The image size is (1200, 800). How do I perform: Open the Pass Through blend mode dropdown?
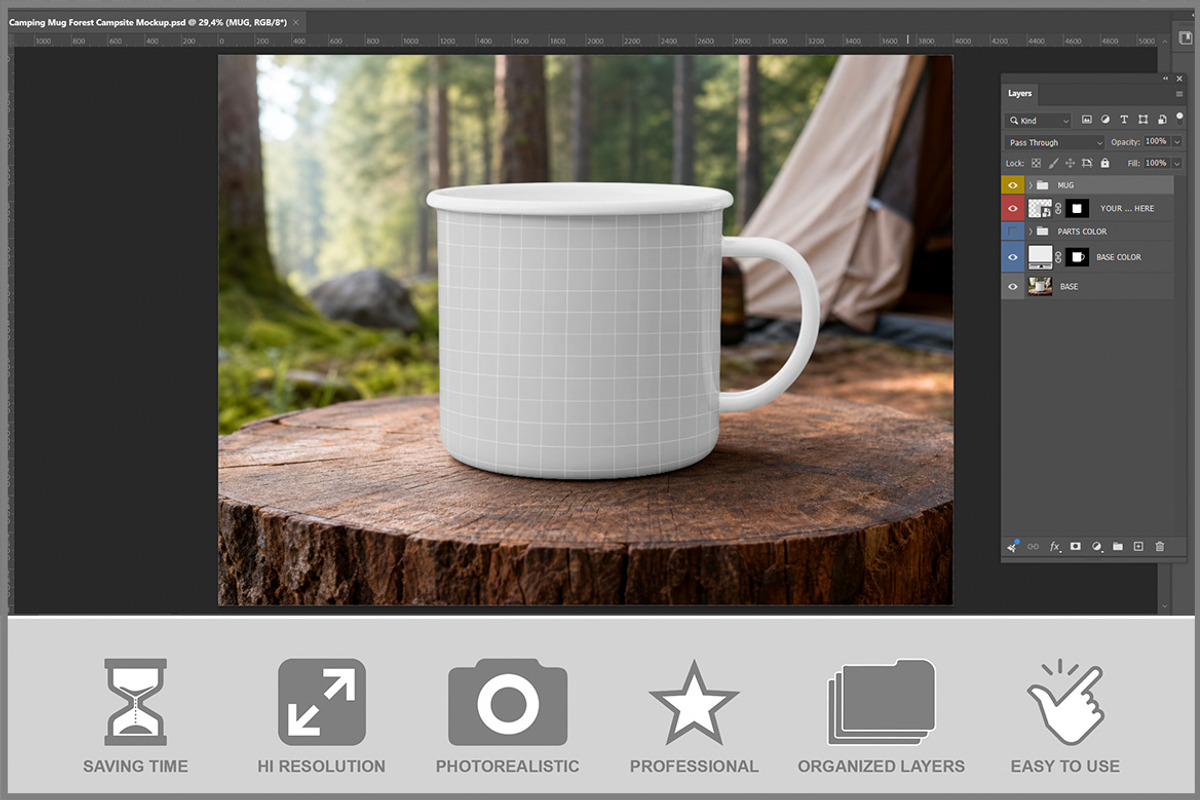(x=1055, y=142)
